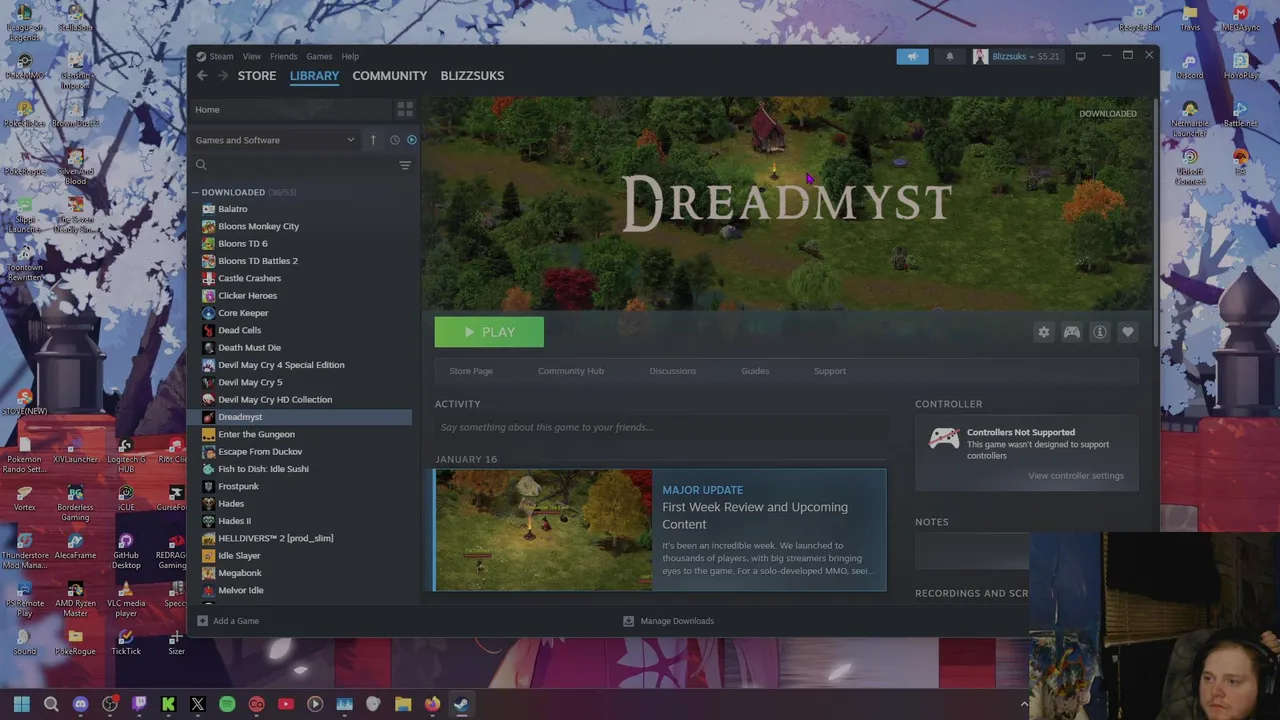
Task: Open Manage Downloads
Action: pos(668,621)
